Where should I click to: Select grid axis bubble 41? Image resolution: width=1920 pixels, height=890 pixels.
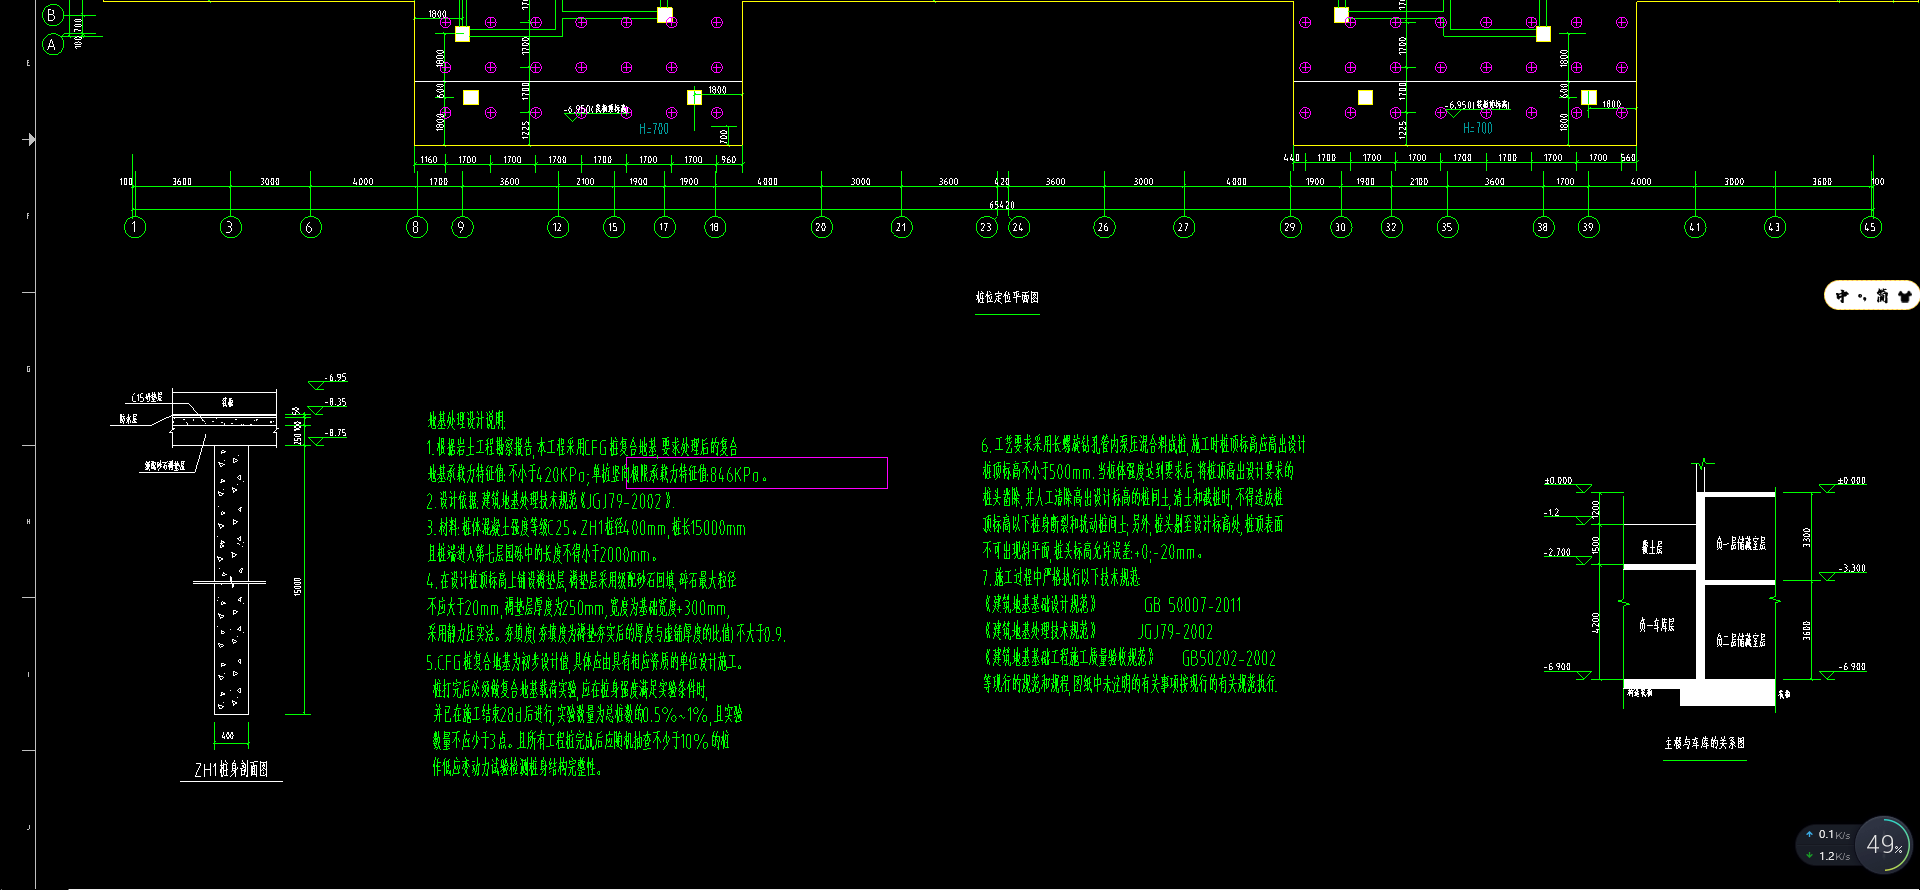point(1695,227)
